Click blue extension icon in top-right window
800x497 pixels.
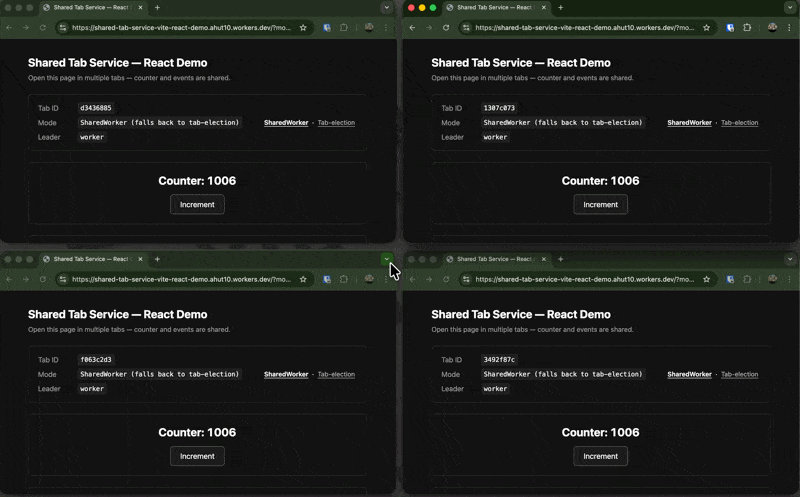tap(730, 28)
